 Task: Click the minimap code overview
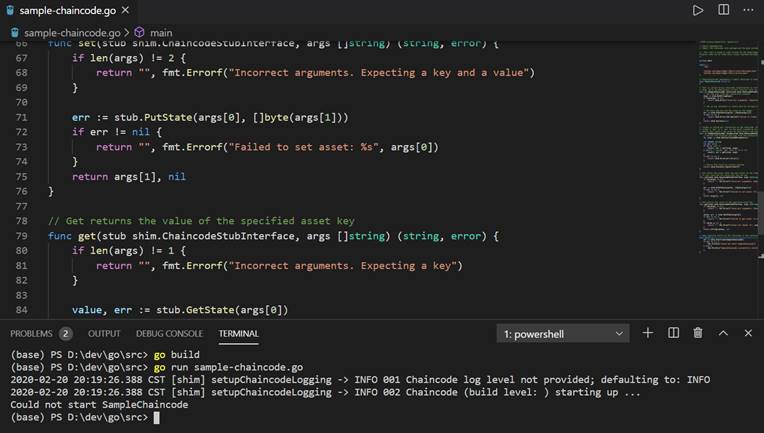[725, 150]
